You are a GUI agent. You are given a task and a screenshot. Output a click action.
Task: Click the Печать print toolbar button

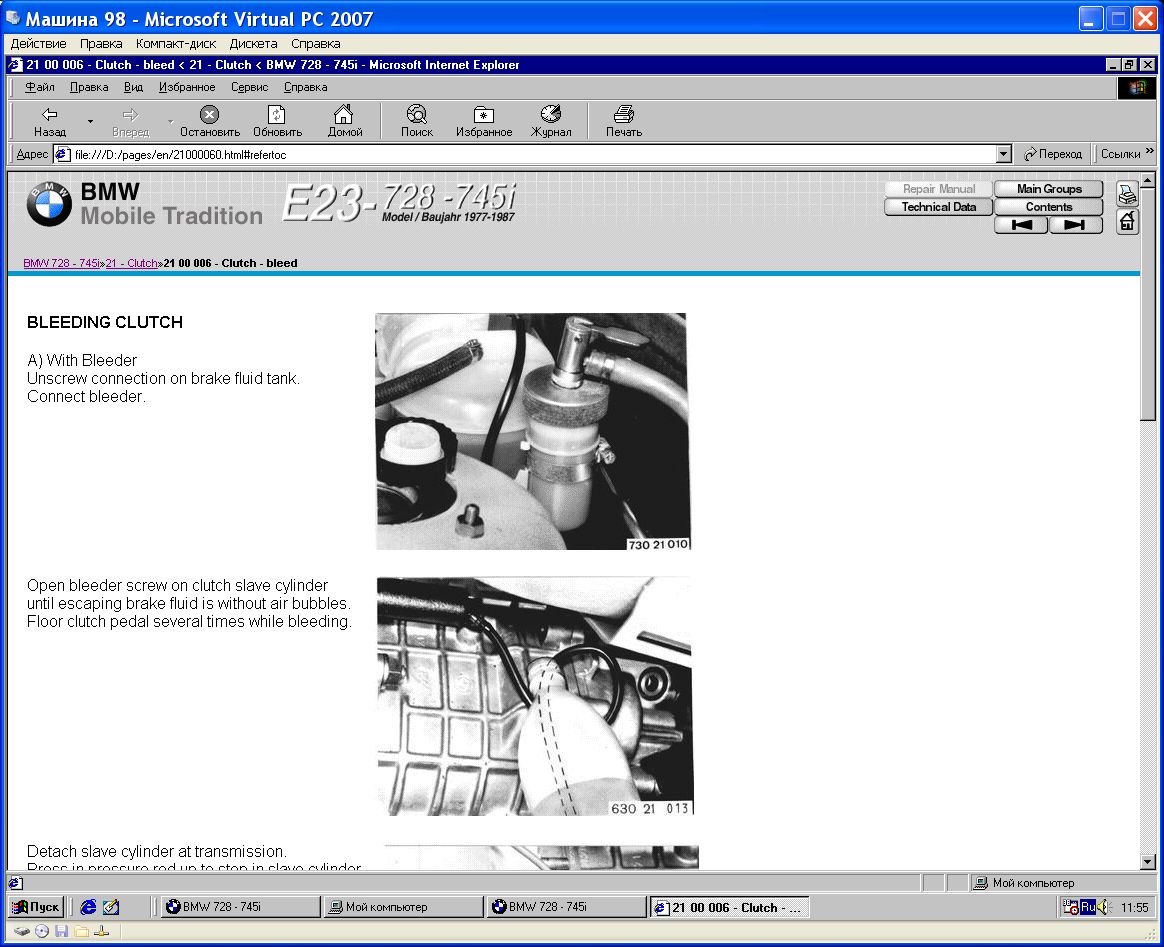click(623, 121)
